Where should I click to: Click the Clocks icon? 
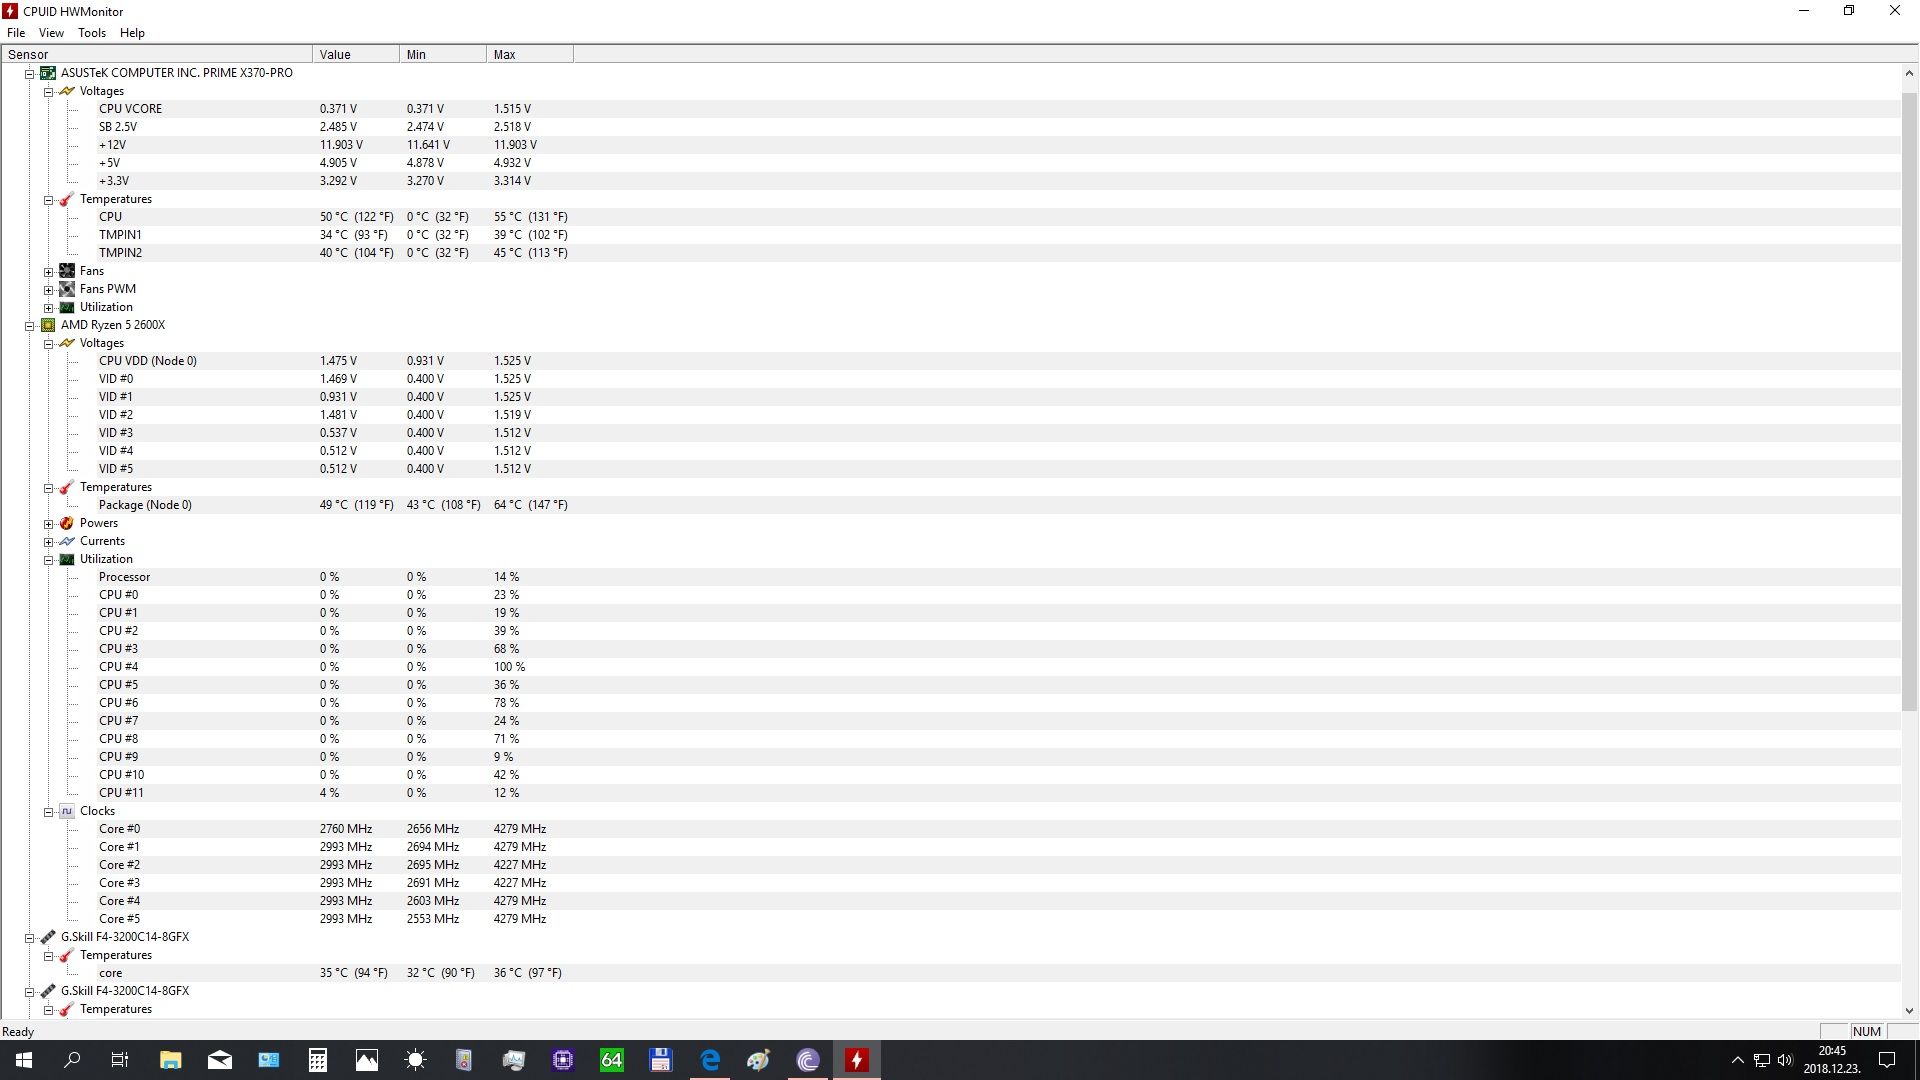pyautogui.click(x=67, y=811)
